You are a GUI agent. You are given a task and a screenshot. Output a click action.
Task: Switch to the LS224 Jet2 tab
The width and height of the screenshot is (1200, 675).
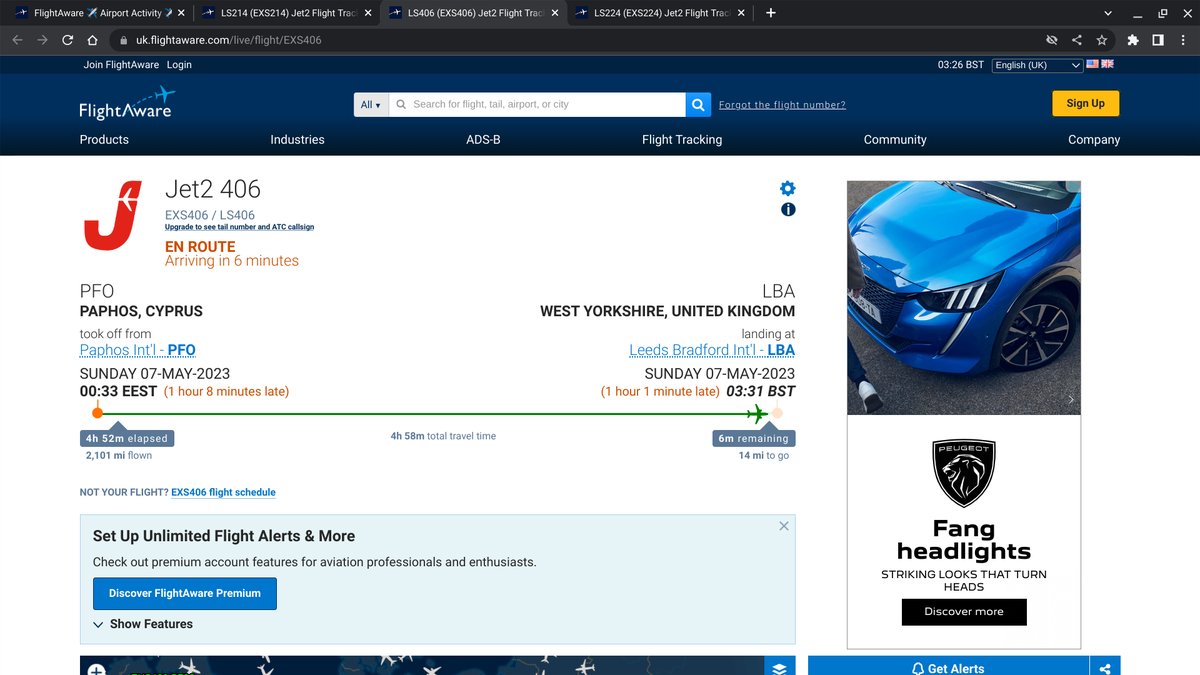click(x=660, y=13)
